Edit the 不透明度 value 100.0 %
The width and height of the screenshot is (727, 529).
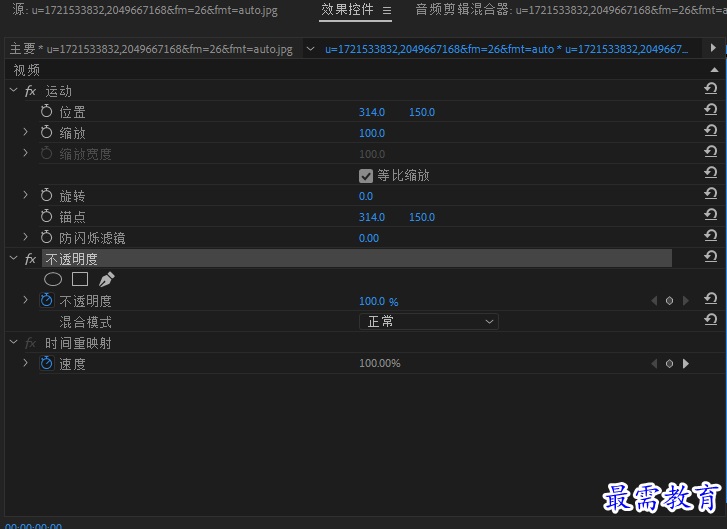tap(378, 301)
